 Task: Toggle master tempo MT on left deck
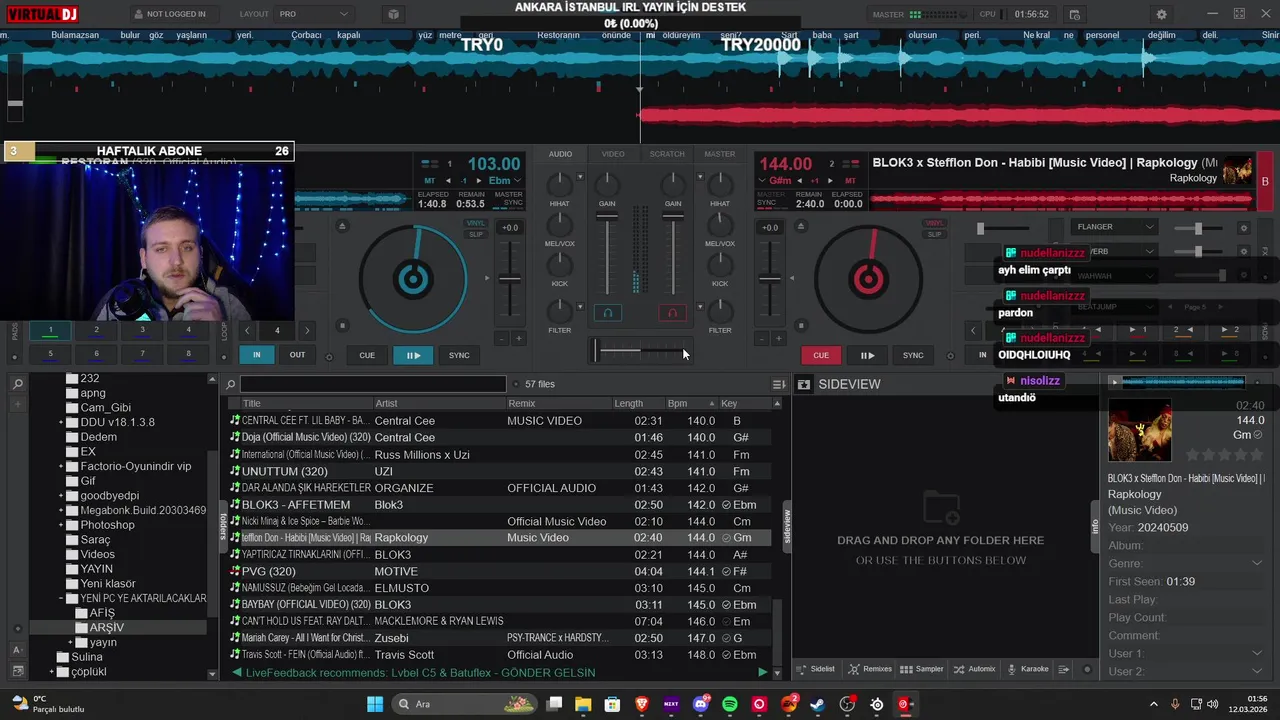[430, 181]
